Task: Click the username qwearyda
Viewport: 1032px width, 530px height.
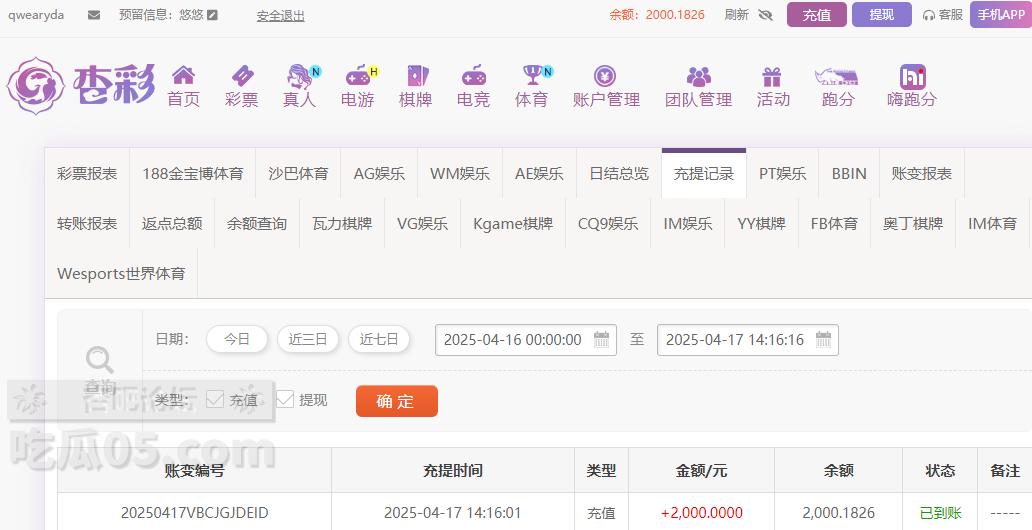Action: point(36,14)
